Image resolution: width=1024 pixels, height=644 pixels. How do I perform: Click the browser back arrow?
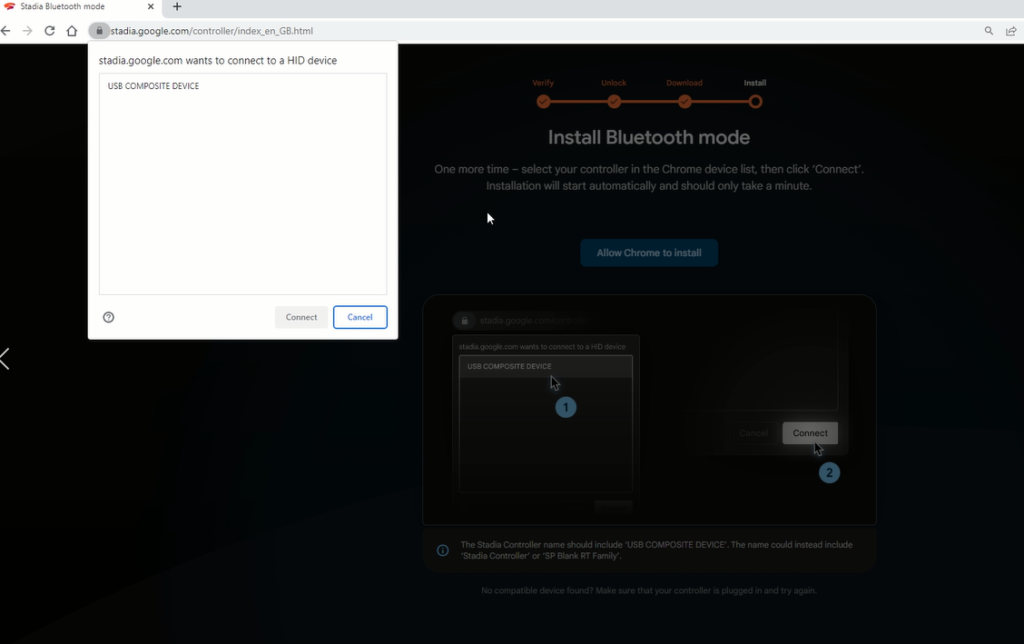click(x=6, y=31)
